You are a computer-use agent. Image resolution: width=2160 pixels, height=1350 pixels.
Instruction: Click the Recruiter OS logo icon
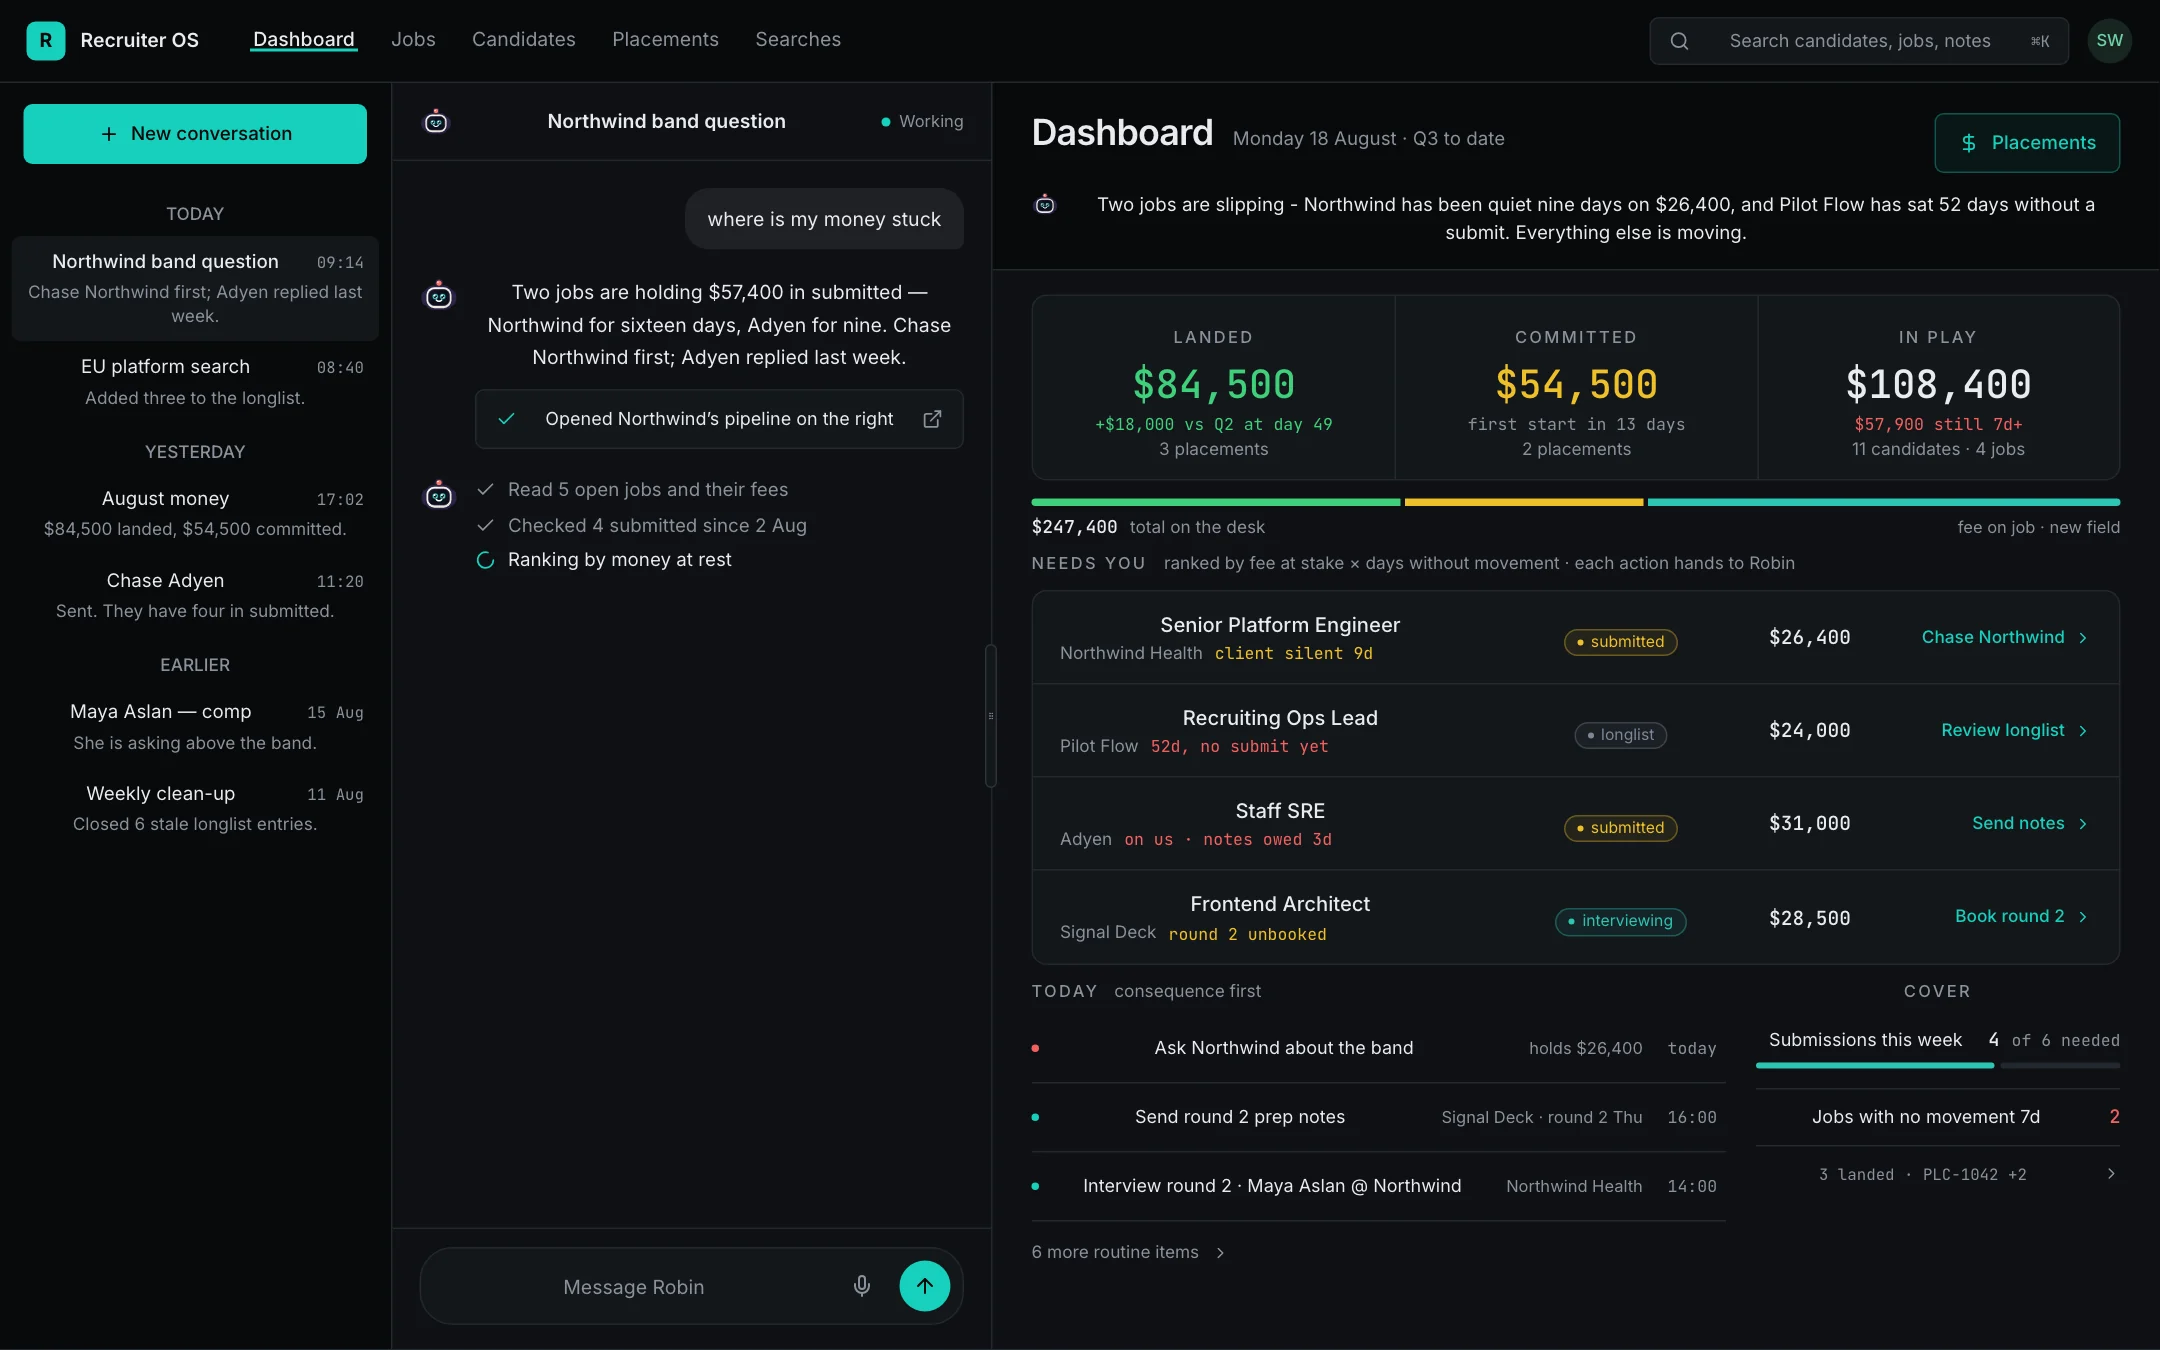(x=45, y=40)
